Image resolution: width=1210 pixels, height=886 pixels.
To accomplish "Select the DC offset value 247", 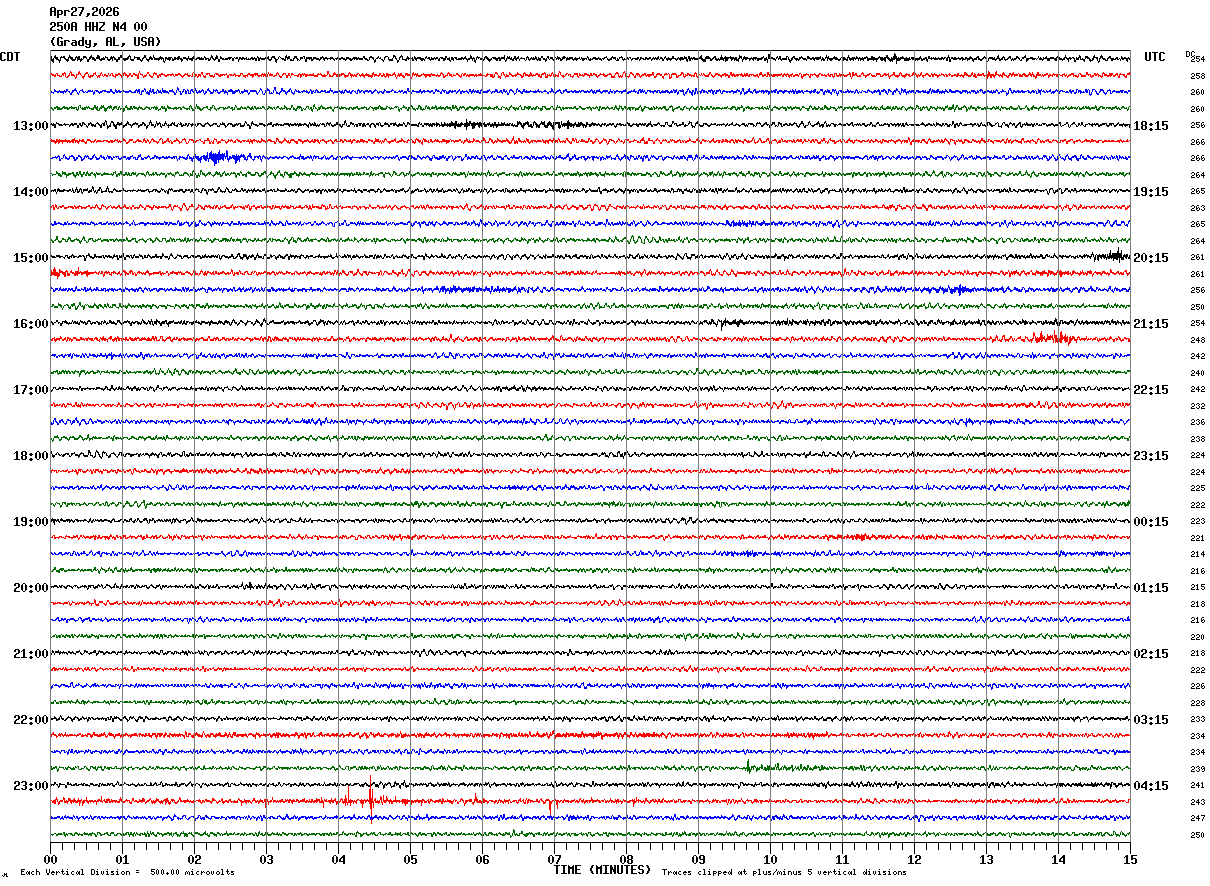I will [x=1197, y=818].
